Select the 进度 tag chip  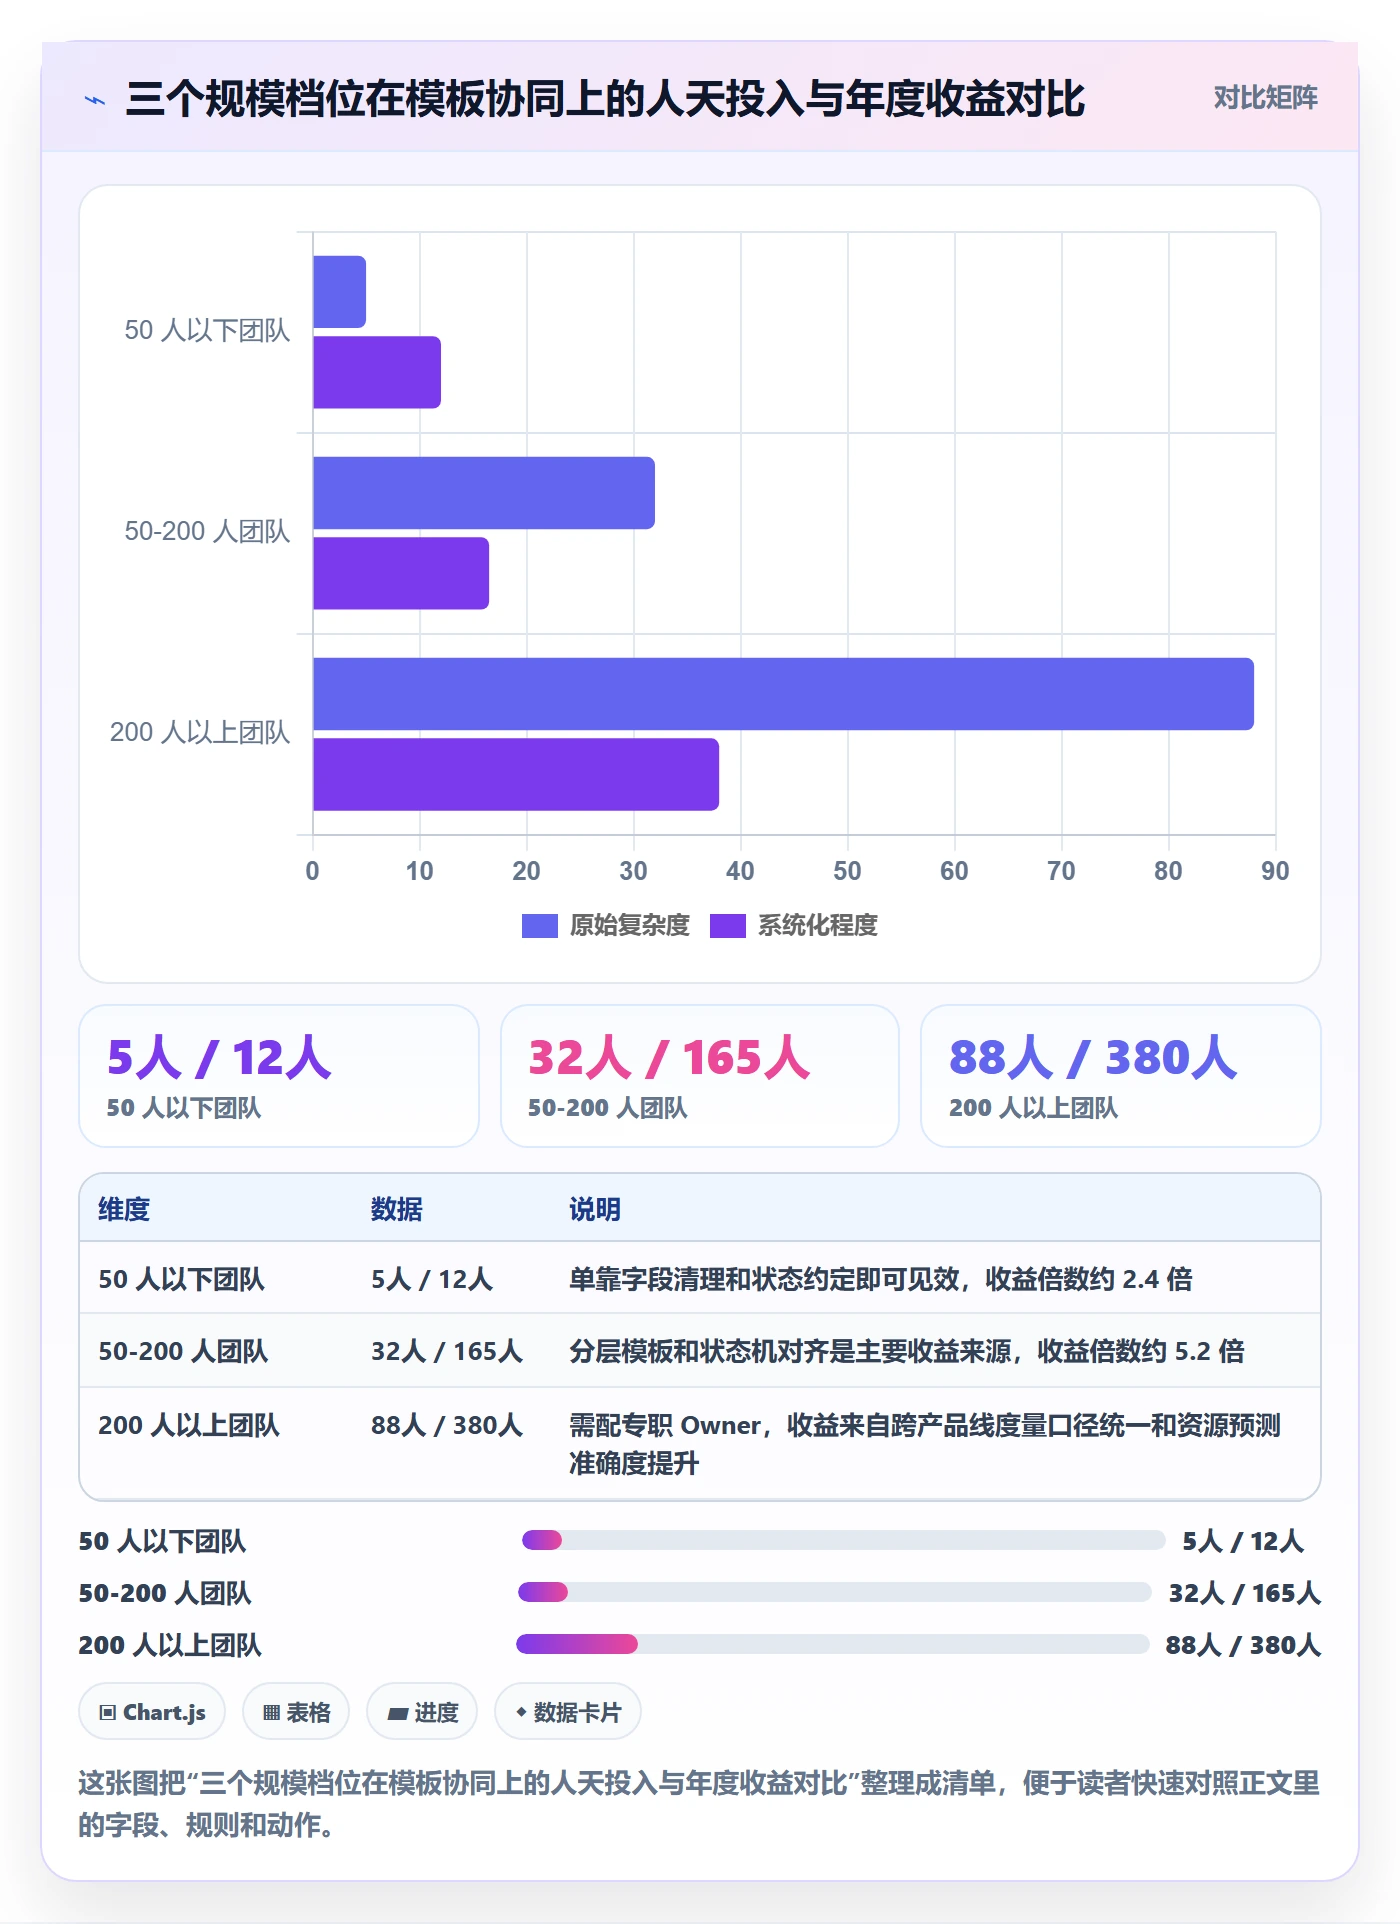(x=422, y=1712)
